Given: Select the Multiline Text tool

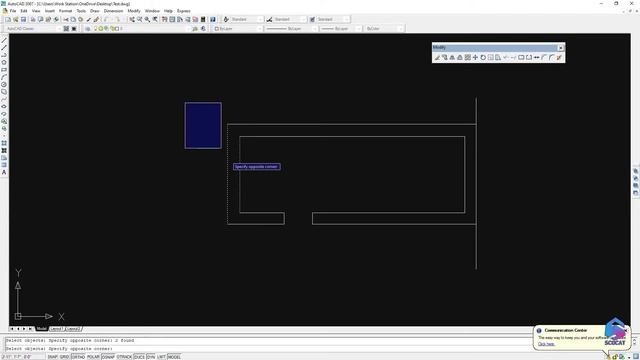Looking at the screenshot, I should pyautogui.click(x=4, y=173).
